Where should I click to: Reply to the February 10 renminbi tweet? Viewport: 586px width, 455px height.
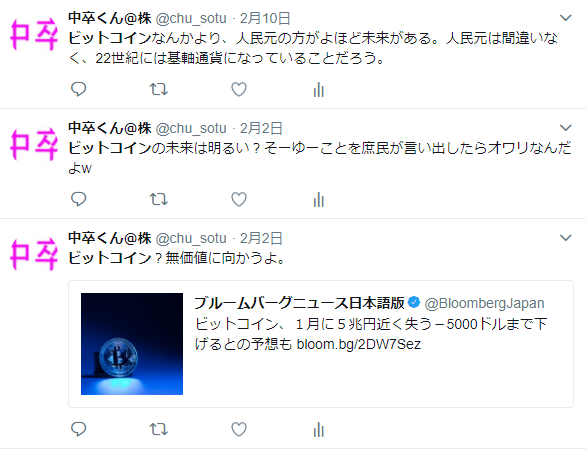(78, 89)
